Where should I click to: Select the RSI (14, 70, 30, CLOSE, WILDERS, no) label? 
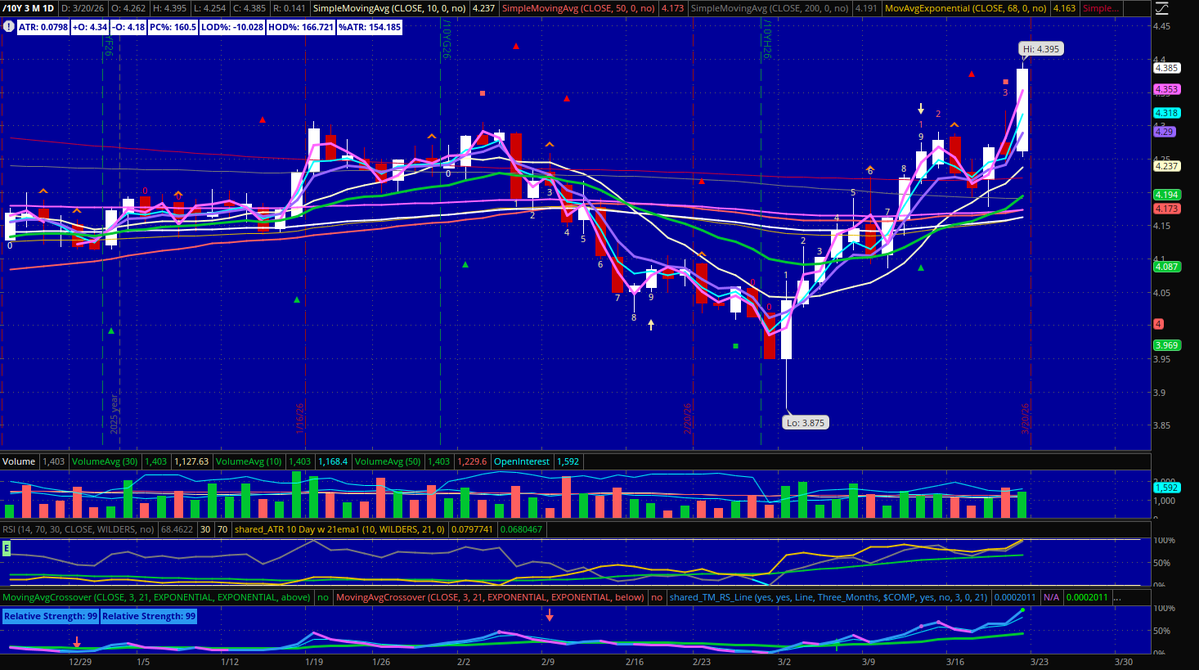tap(78, 529)
